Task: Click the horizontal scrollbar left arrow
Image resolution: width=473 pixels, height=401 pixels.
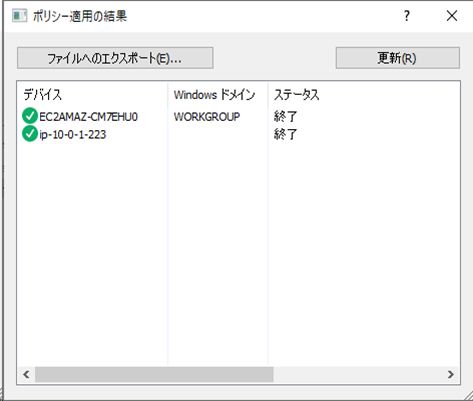Action: coord(26,374)
